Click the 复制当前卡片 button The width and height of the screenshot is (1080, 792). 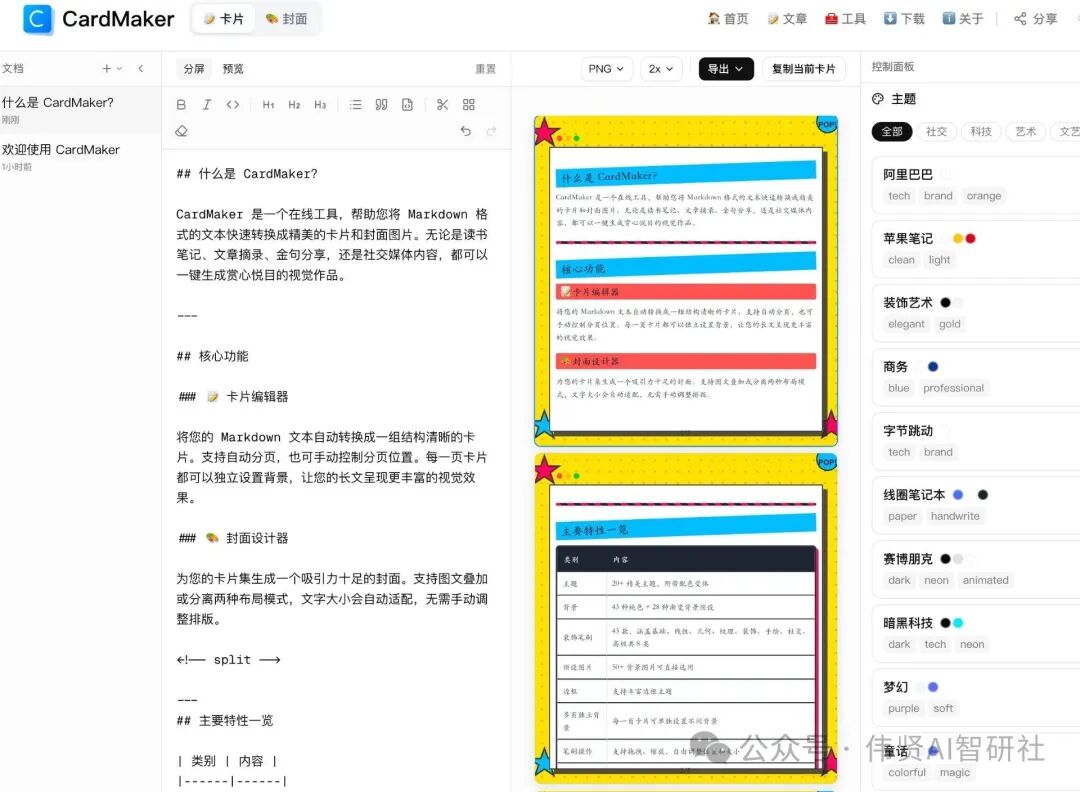click(803, 69)
